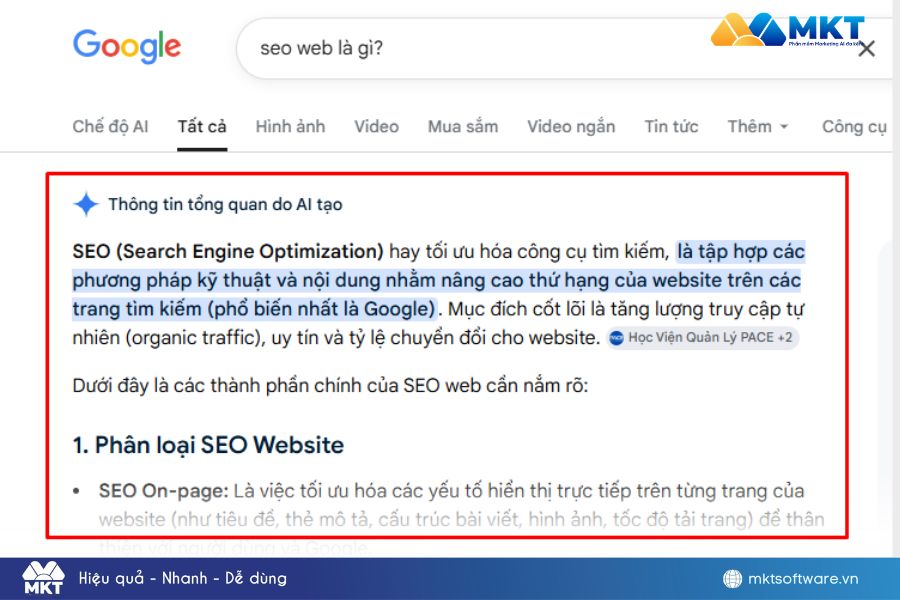Click the blue AI overview sparkle icon
The image size is (900, 600).
coord(86,204)
